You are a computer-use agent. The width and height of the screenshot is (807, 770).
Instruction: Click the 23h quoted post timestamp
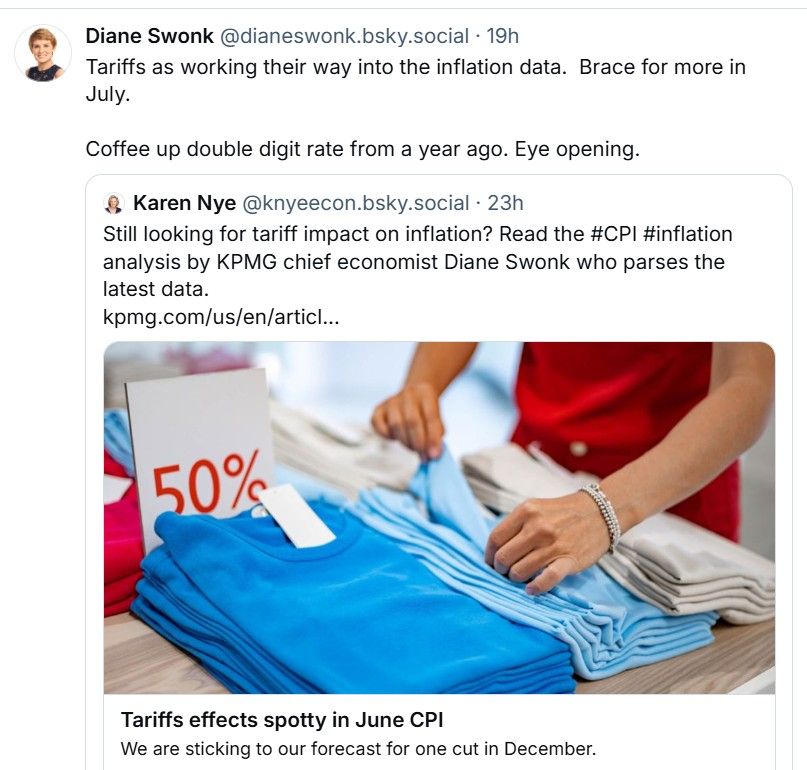[505, 203]
